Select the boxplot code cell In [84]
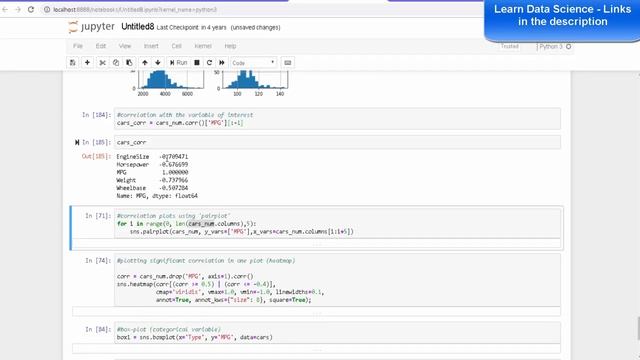The image size is (640, 360). (337, 333)
